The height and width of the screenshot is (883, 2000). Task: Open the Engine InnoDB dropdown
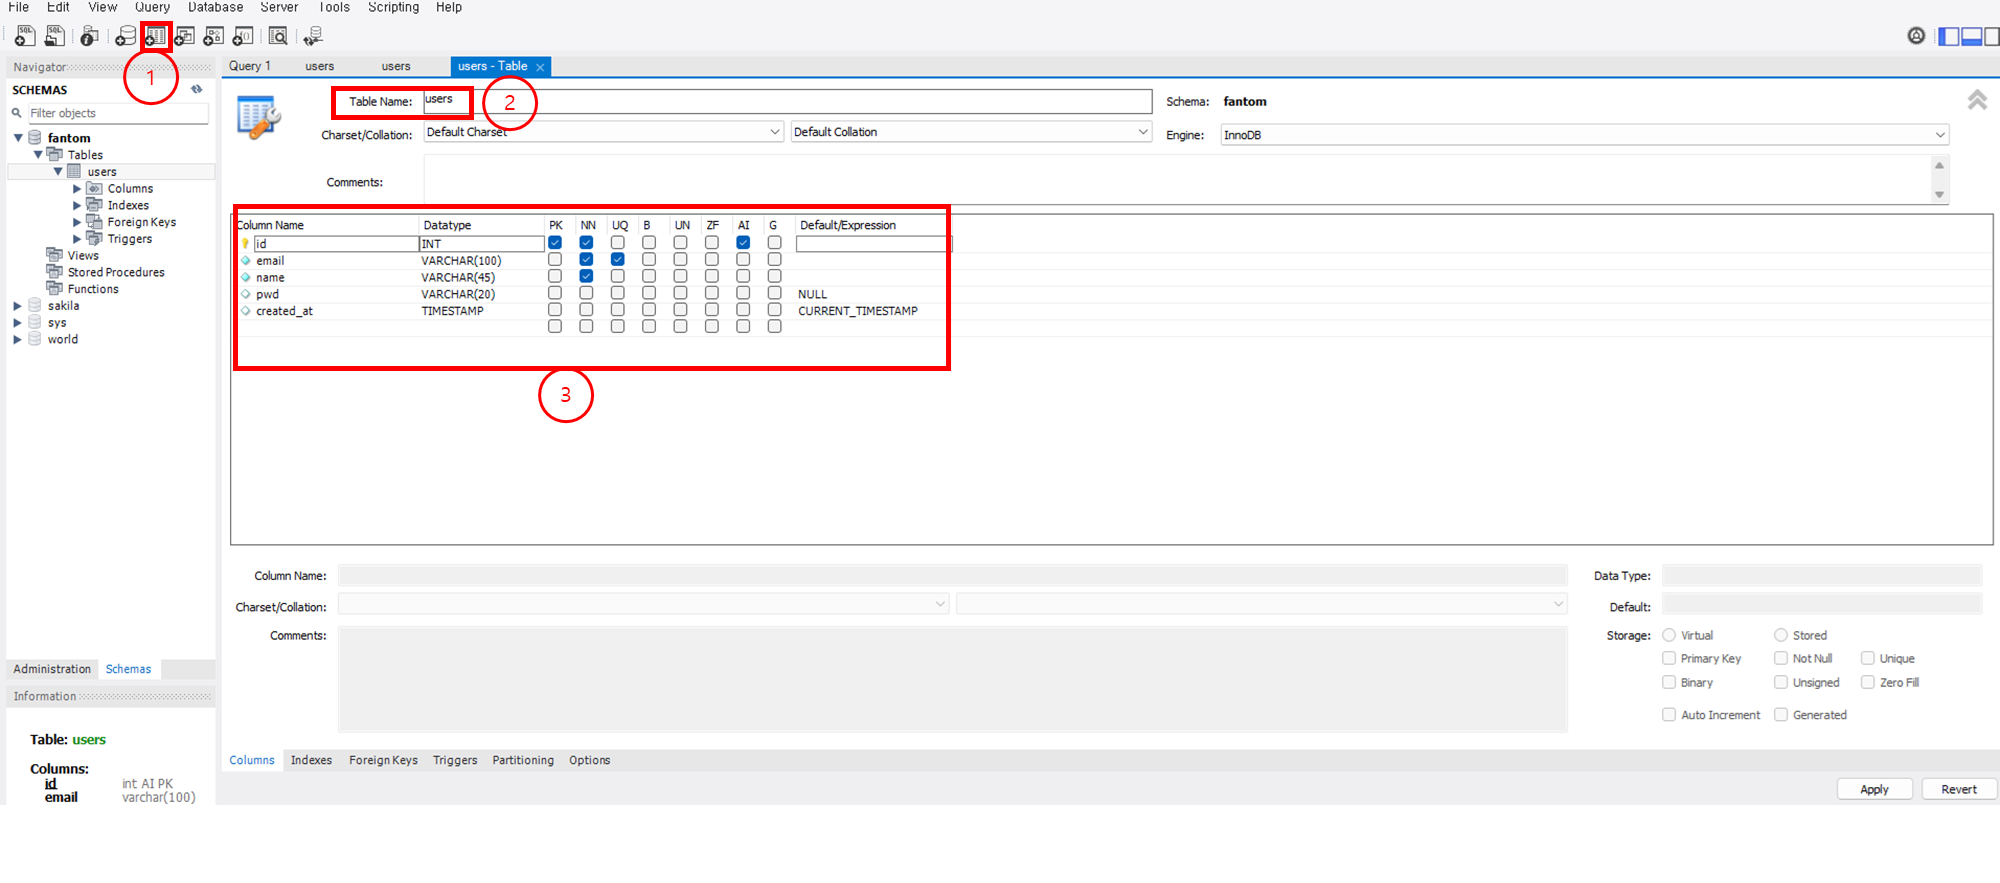pos(1585,135)
